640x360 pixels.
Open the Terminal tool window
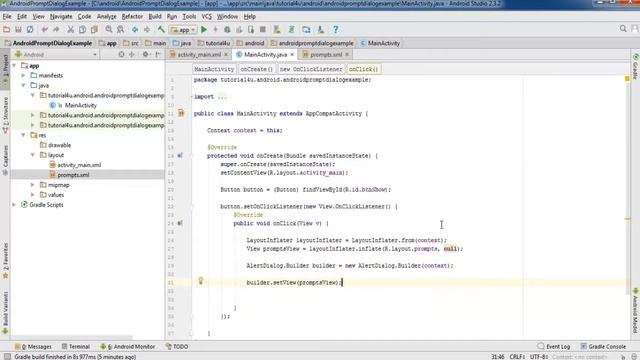click(x=76, y=347)
